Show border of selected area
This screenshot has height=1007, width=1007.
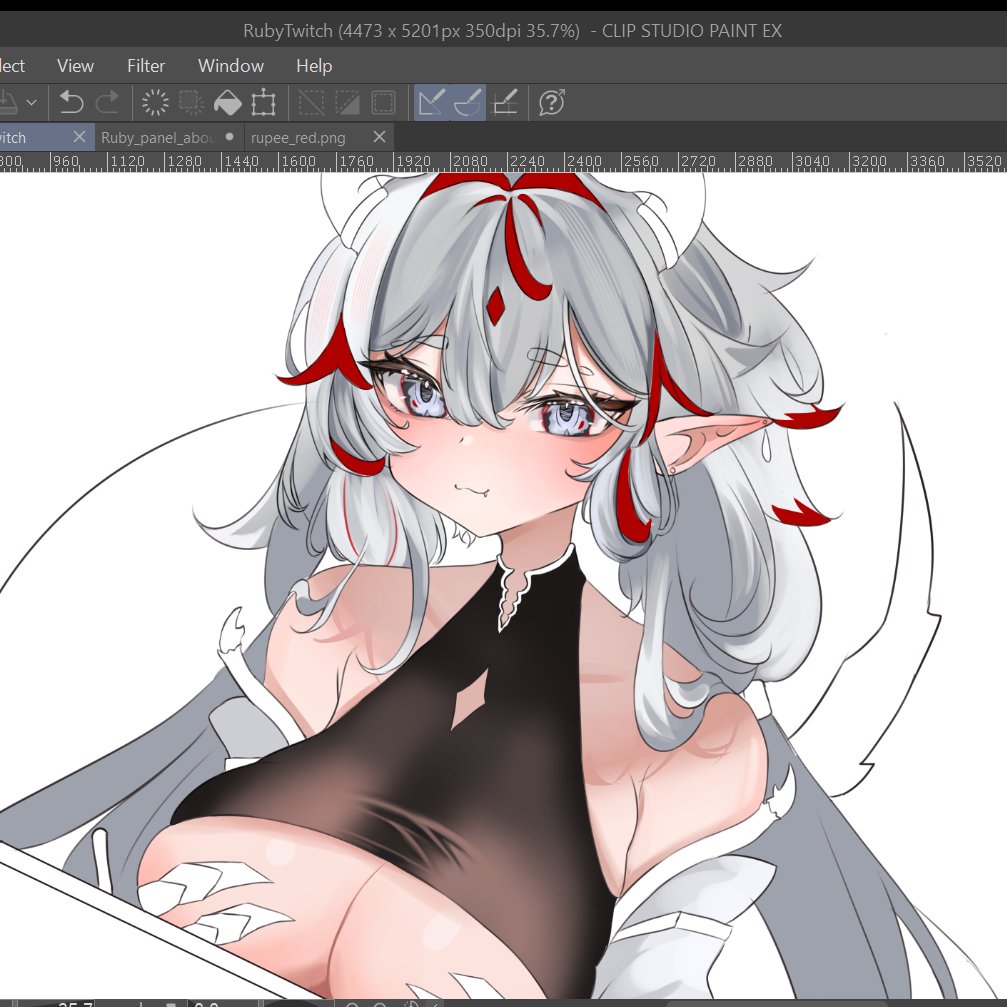383,102
